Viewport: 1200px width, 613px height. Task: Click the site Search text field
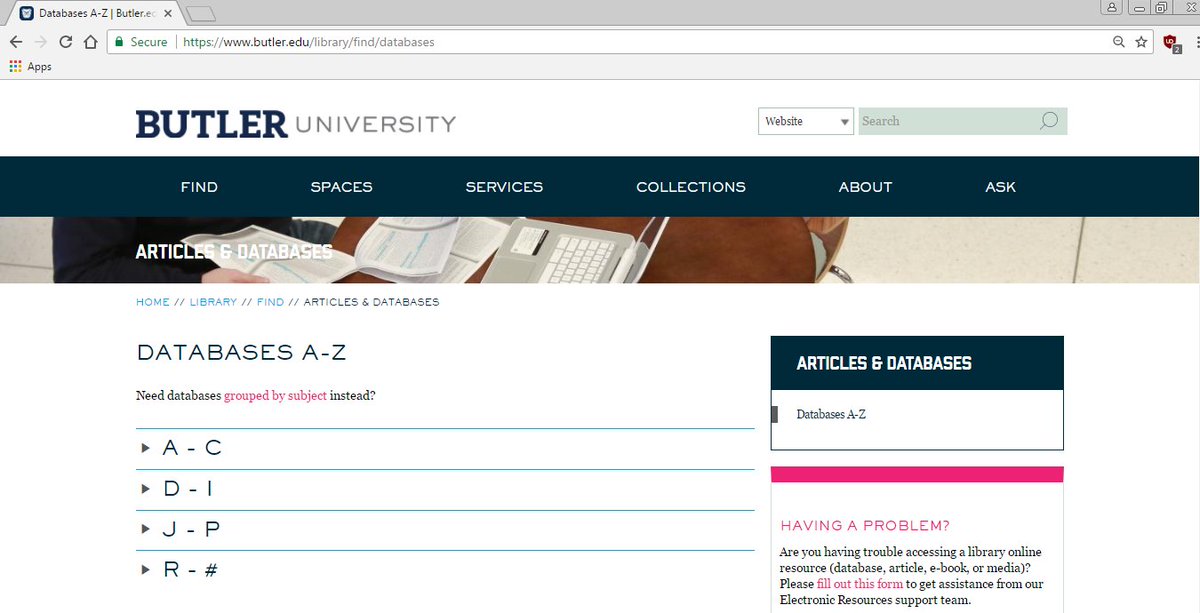[x=948, y=121]
